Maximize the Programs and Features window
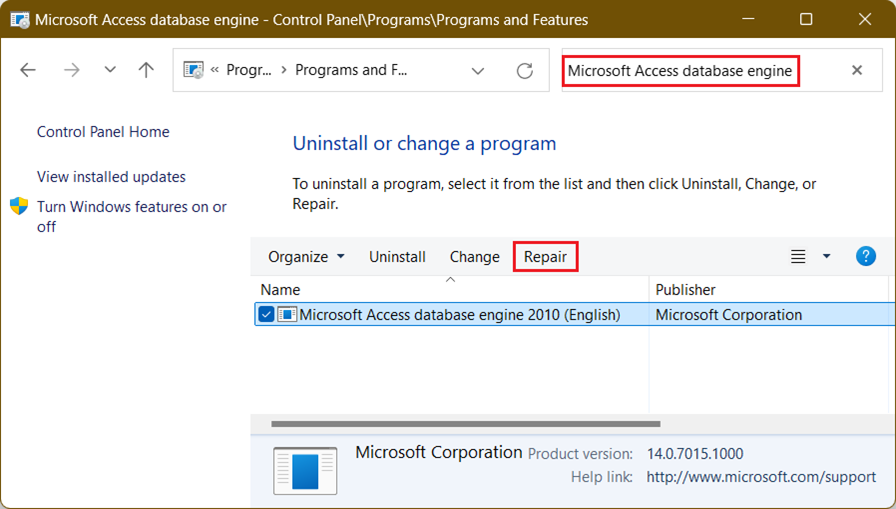 point(806,19)
